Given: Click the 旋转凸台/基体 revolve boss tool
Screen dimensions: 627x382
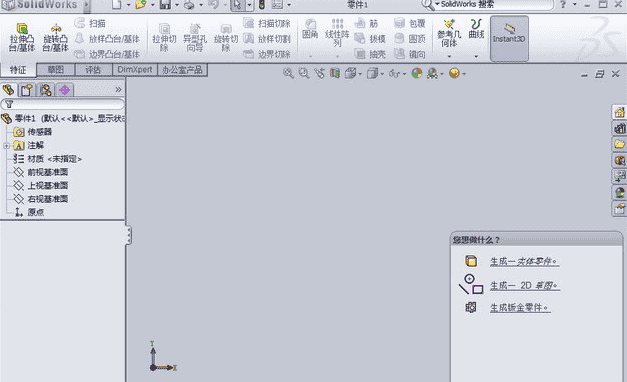Looking at the screenshot, I should pyautogui.click(x=55, y=38).
